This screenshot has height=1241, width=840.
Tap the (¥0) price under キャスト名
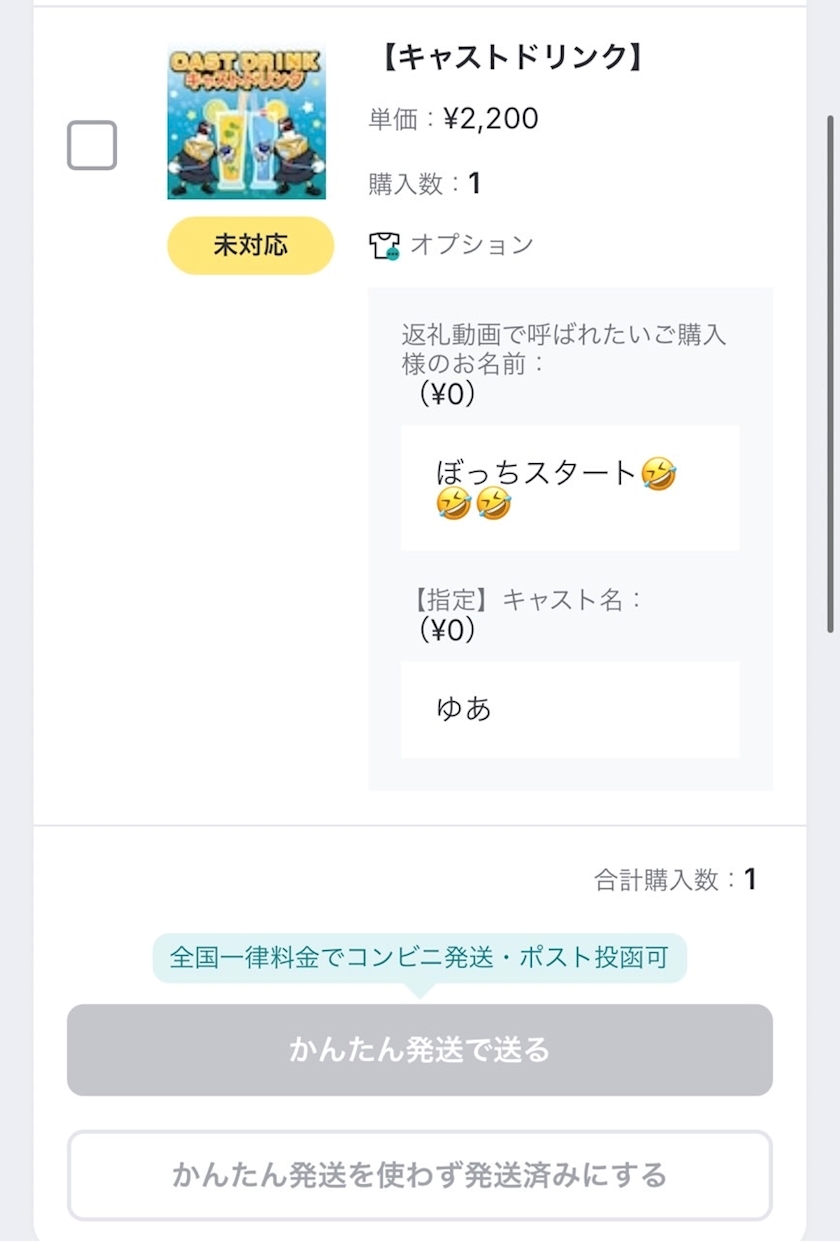446,630
